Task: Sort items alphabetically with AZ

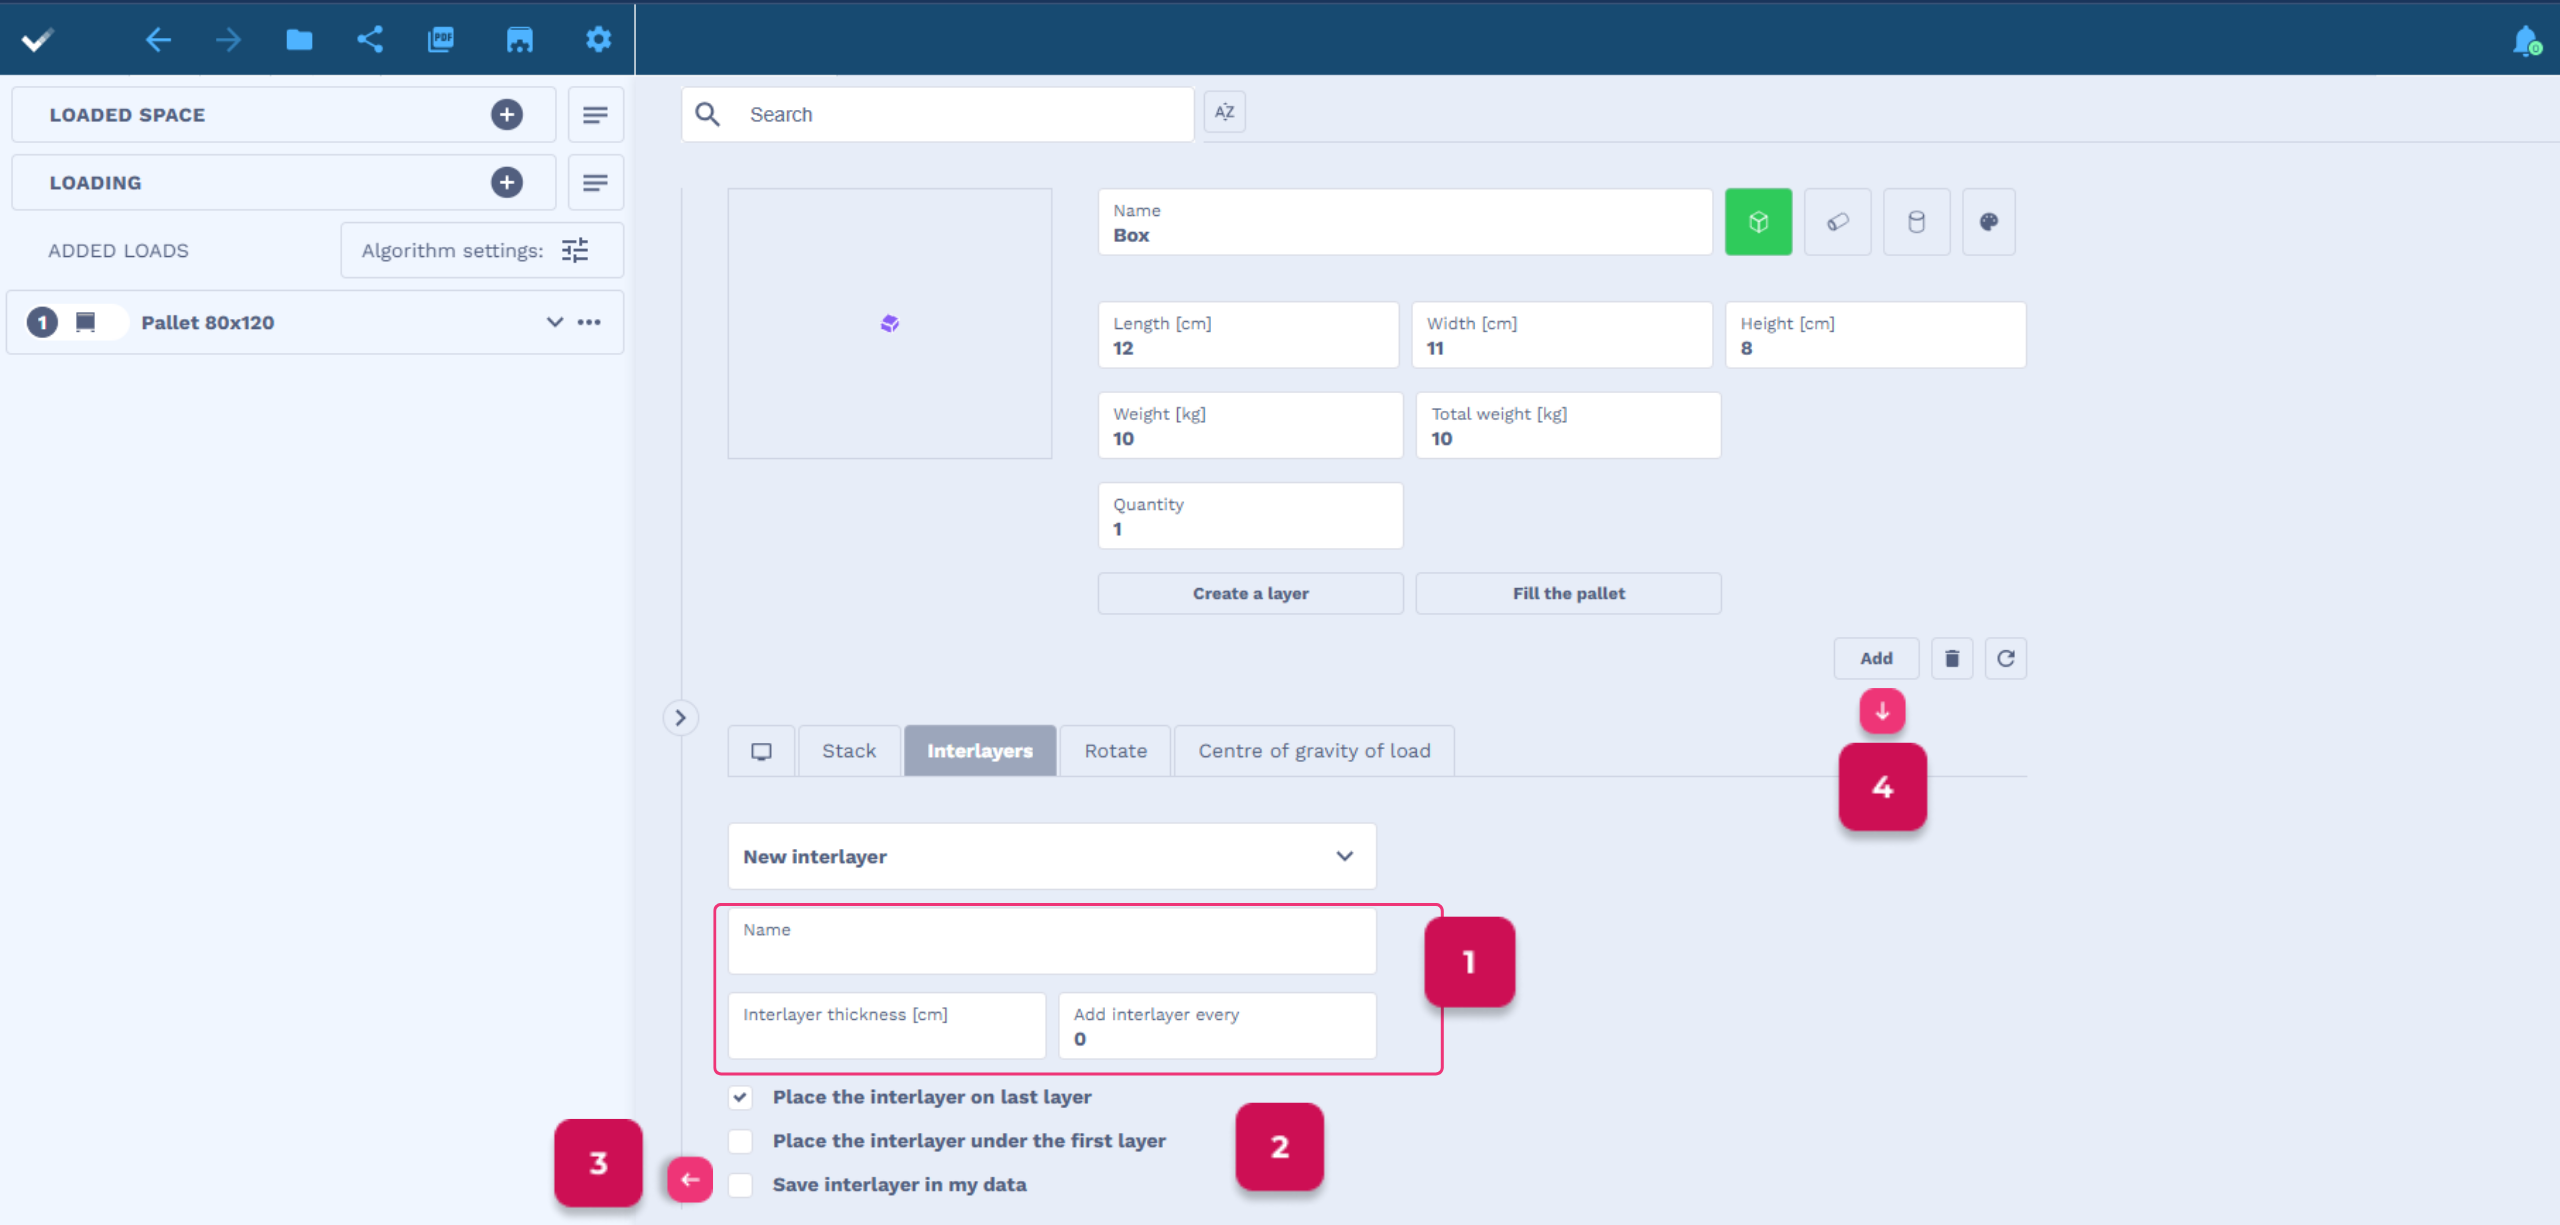Action: (1224, 112)
